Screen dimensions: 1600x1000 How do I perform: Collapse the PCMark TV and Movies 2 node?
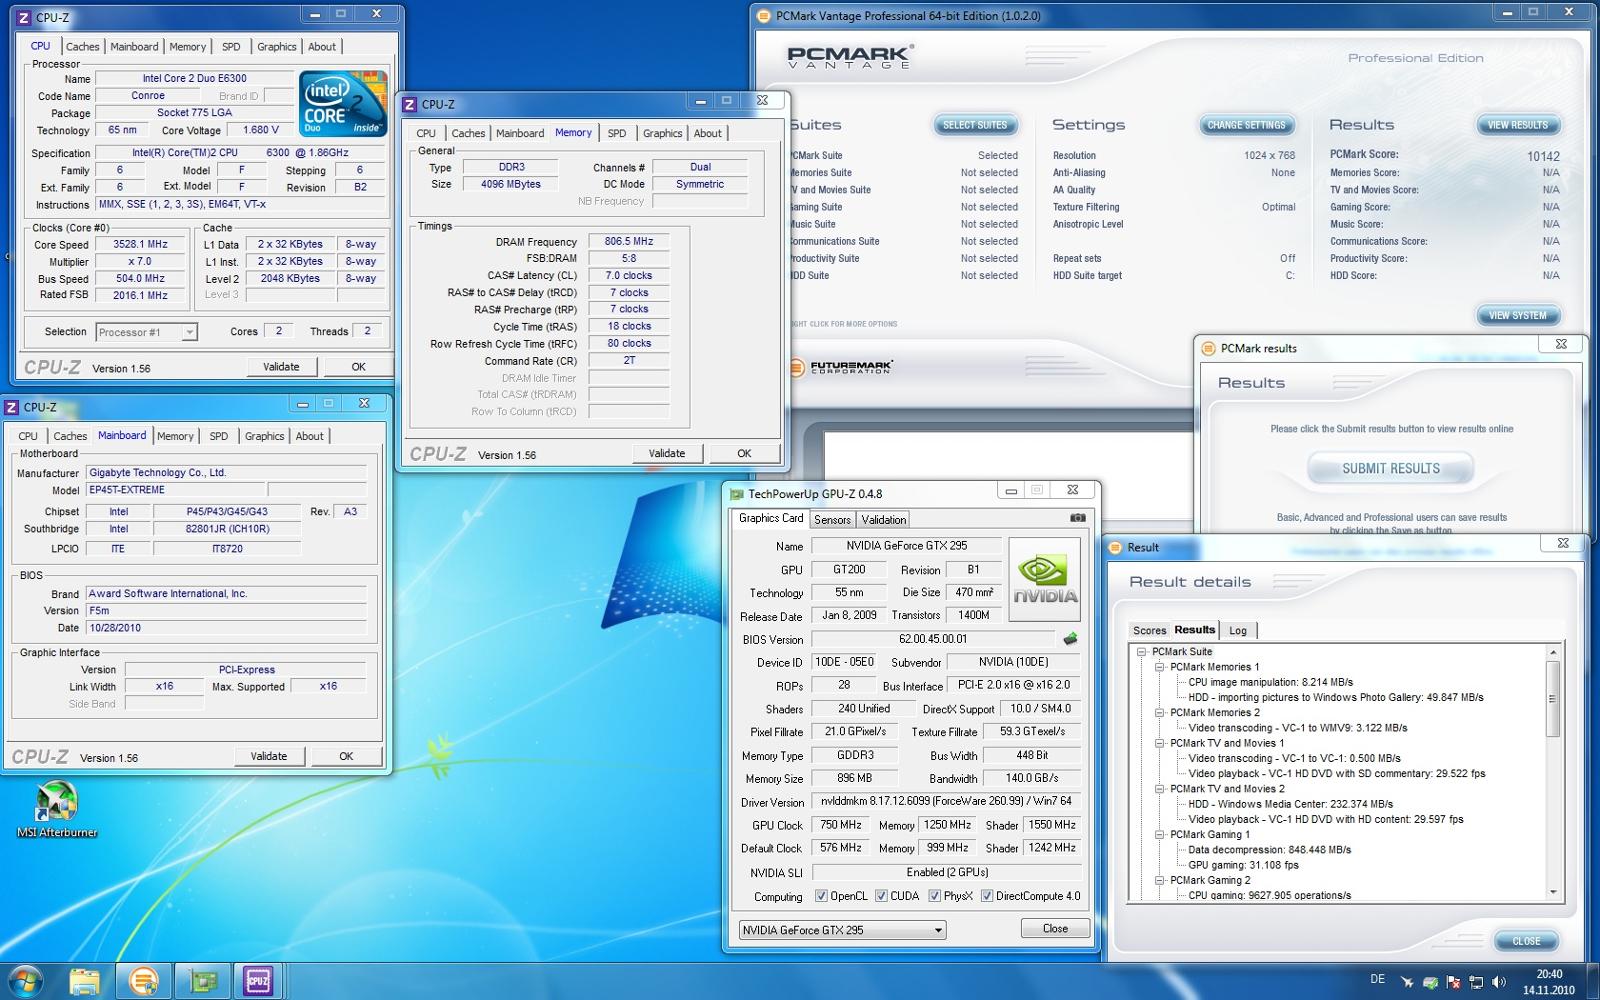pos(1159,789)
